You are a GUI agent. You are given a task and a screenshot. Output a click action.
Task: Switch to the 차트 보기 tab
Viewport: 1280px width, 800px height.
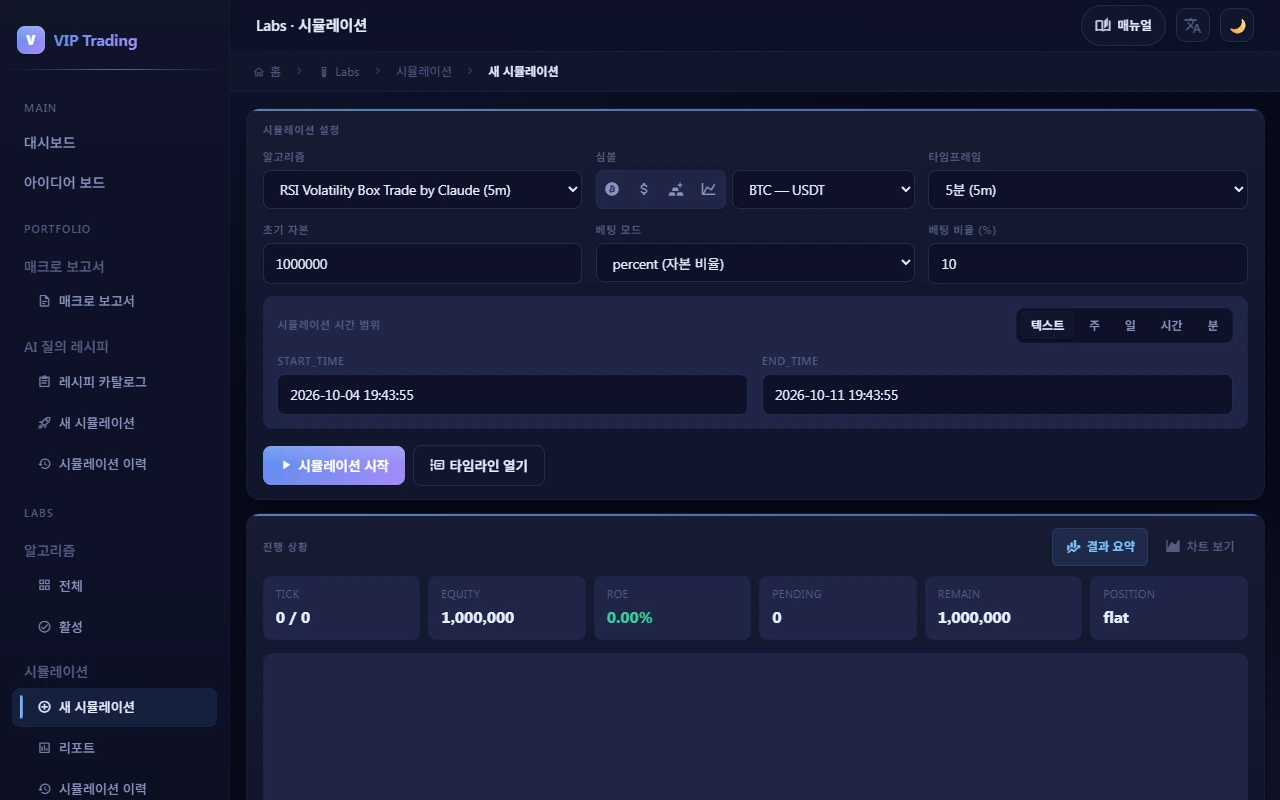tap(1200, 546)
